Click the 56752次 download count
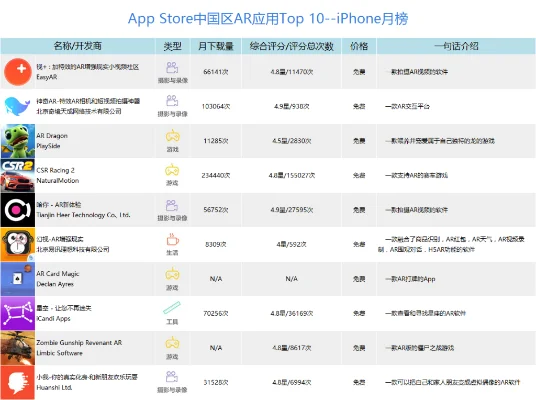The image size is (536, 400). tap(216, 210)
